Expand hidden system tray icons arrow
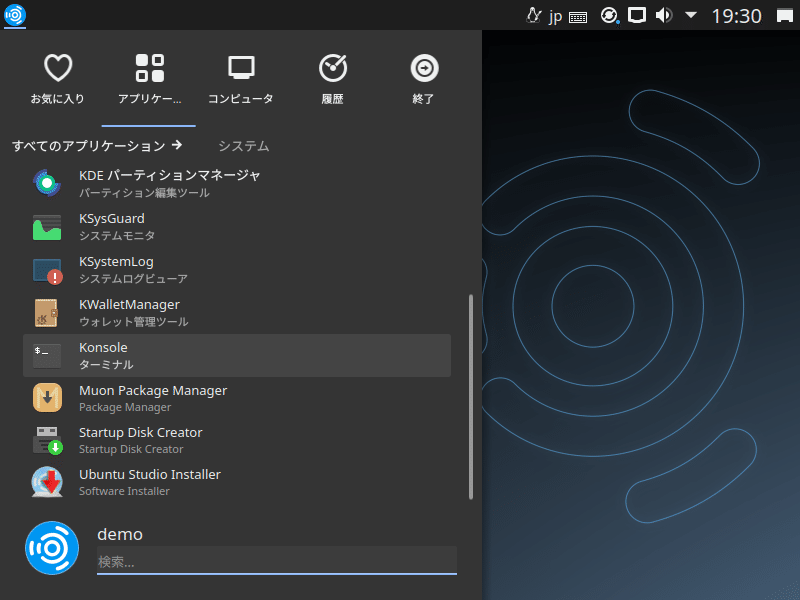 click(691, 15)
